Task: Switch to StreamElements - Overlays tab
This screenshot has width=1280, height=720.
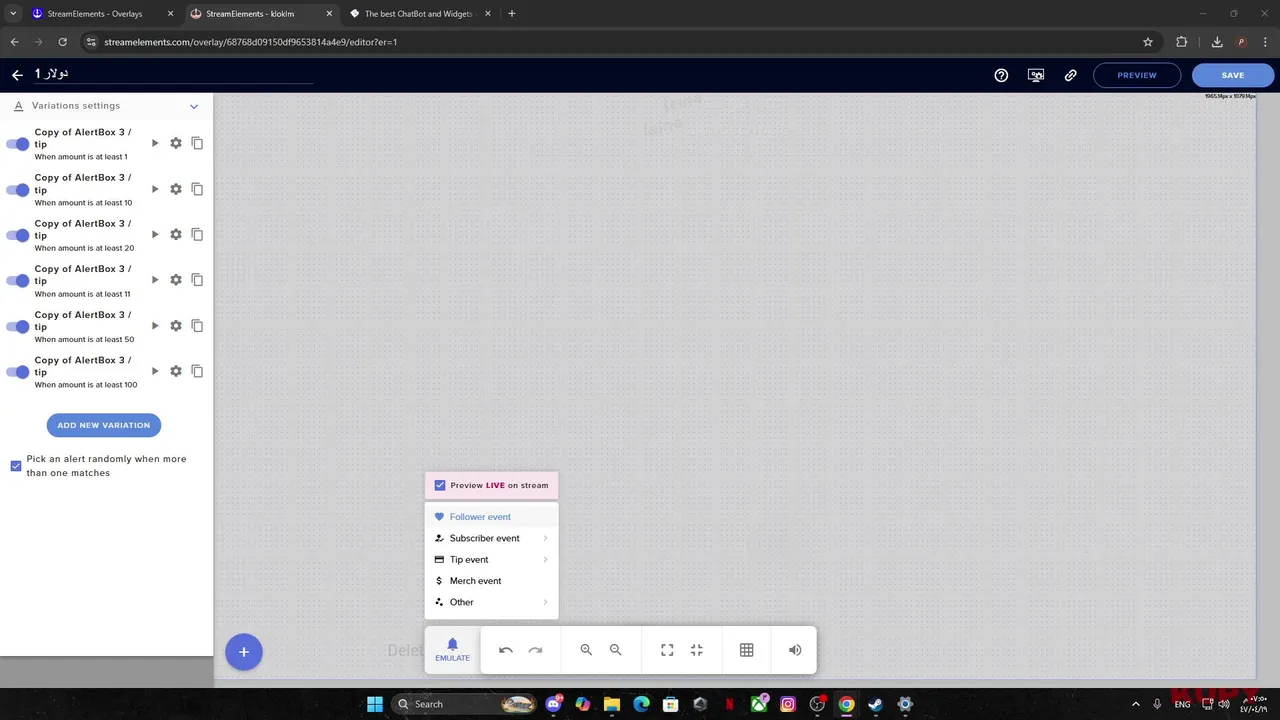Action: point(101,14)
